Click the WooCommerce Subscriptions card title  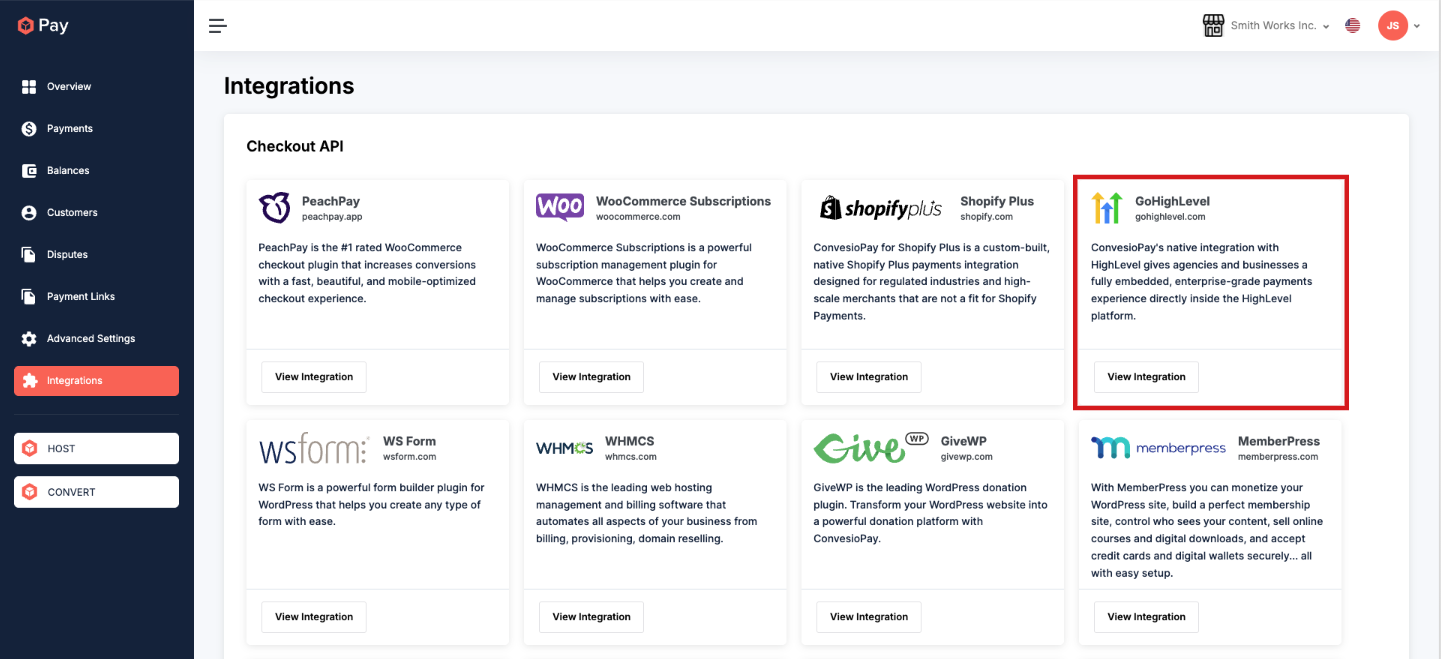coord(684,201)
